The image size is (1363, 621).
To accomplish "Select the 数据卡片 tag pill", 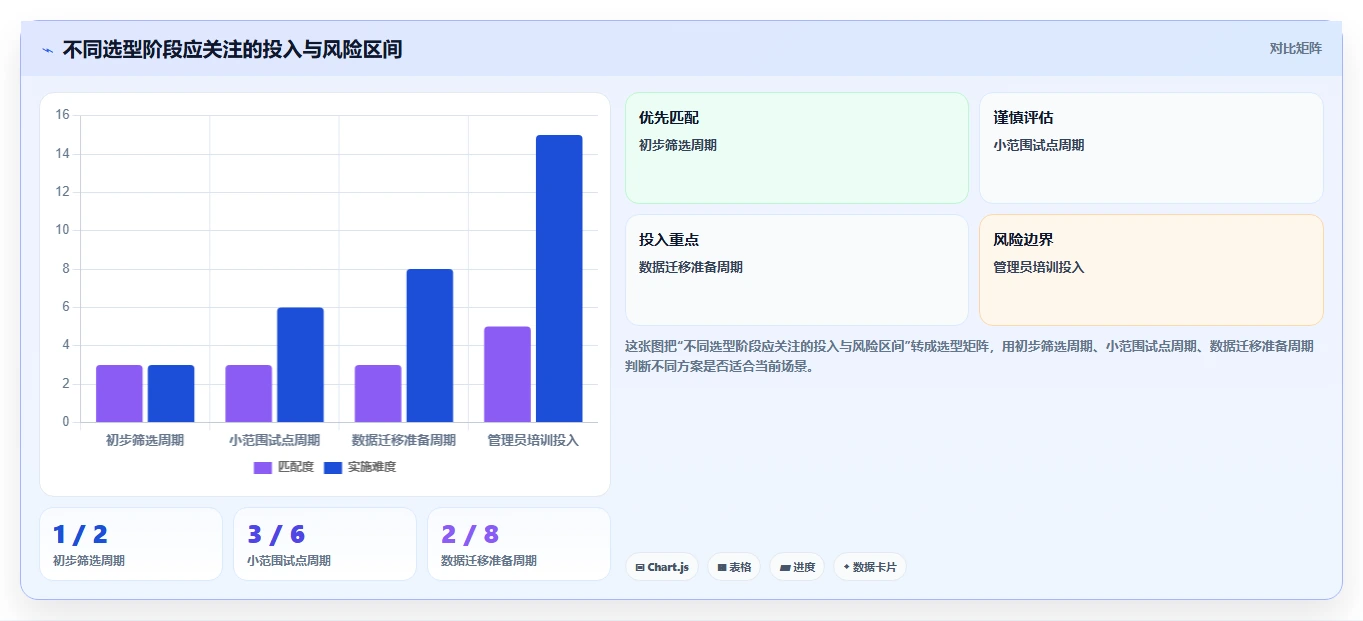I will (870, 567).
